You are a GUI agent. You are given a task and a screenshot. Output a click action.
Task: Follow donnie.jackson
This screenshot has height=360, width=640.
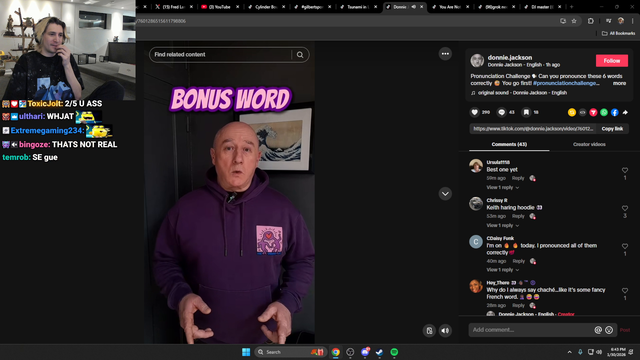tap(611, 60)
